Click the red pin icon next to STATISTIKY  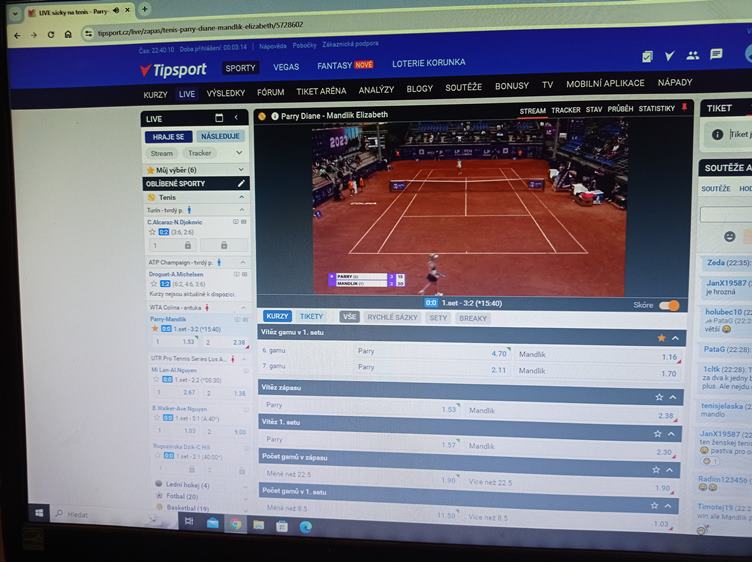[684, 107]
